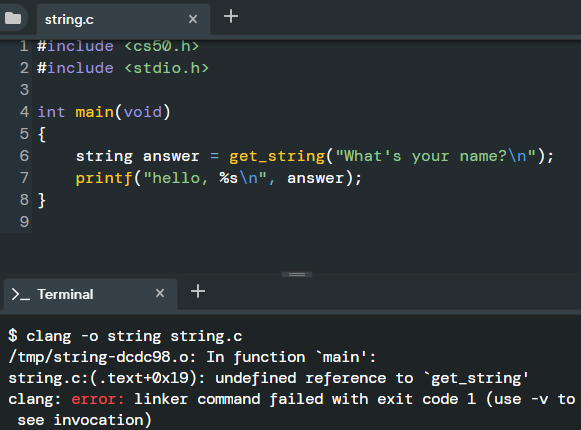Click the undefined reference error message line
581x430 pixels.
(x=268, y=378)
